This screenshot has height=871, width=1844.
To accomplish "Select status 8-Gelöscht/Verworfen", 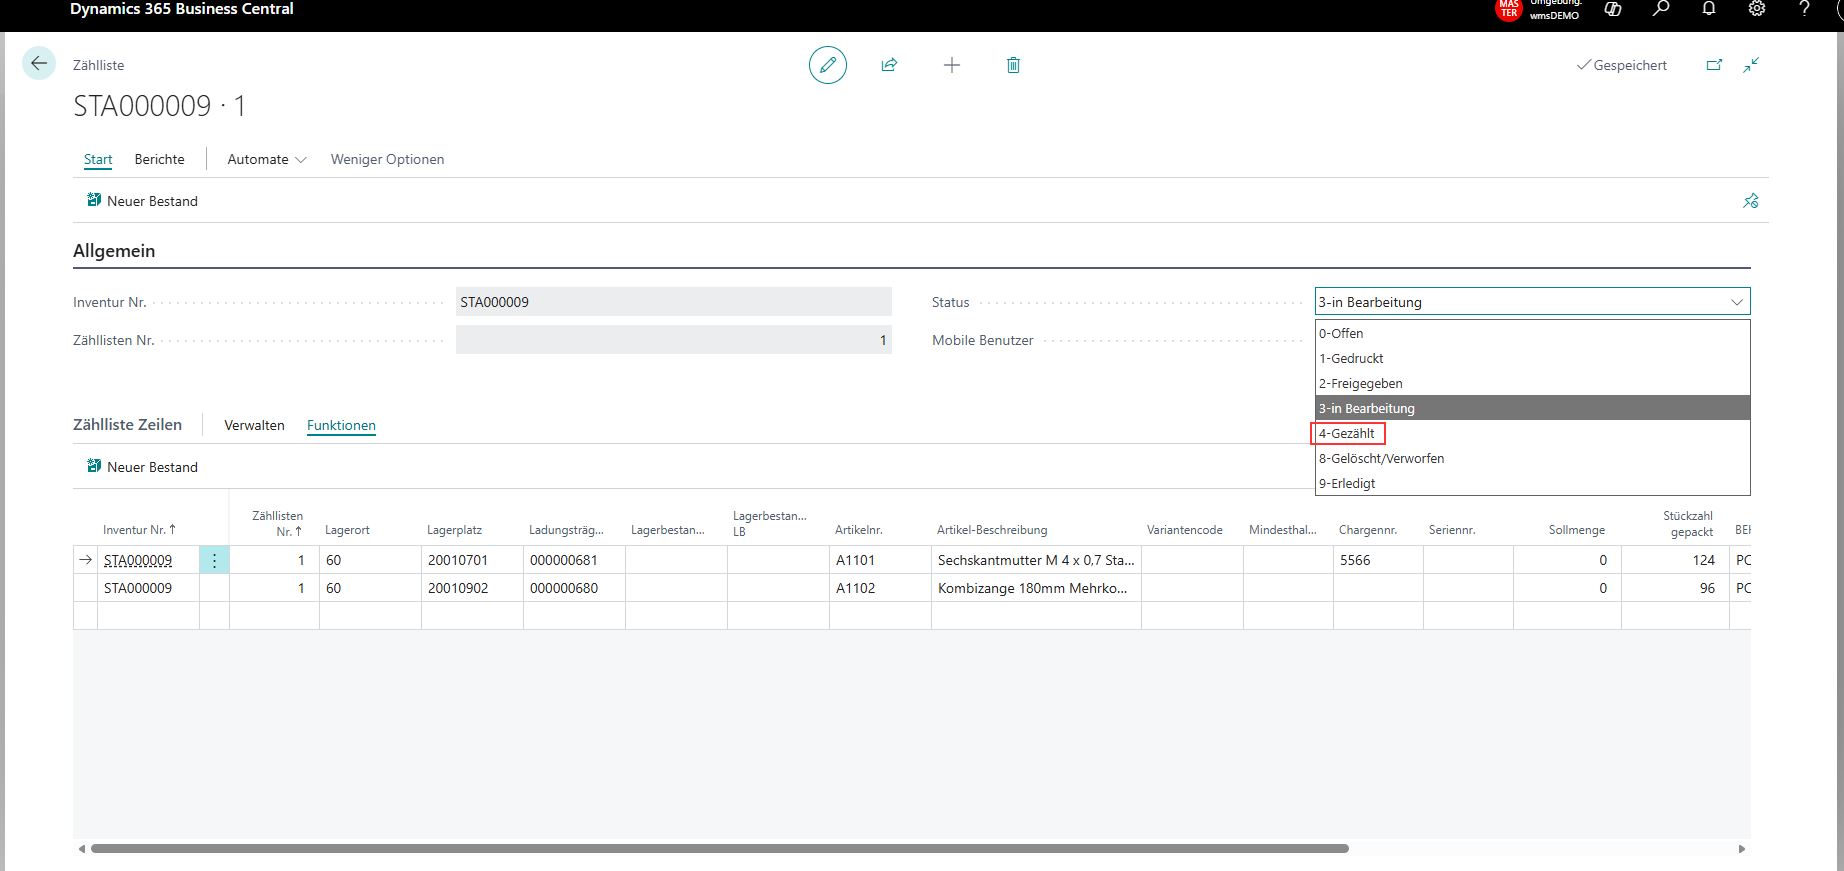I will [x=1532, y=458].
